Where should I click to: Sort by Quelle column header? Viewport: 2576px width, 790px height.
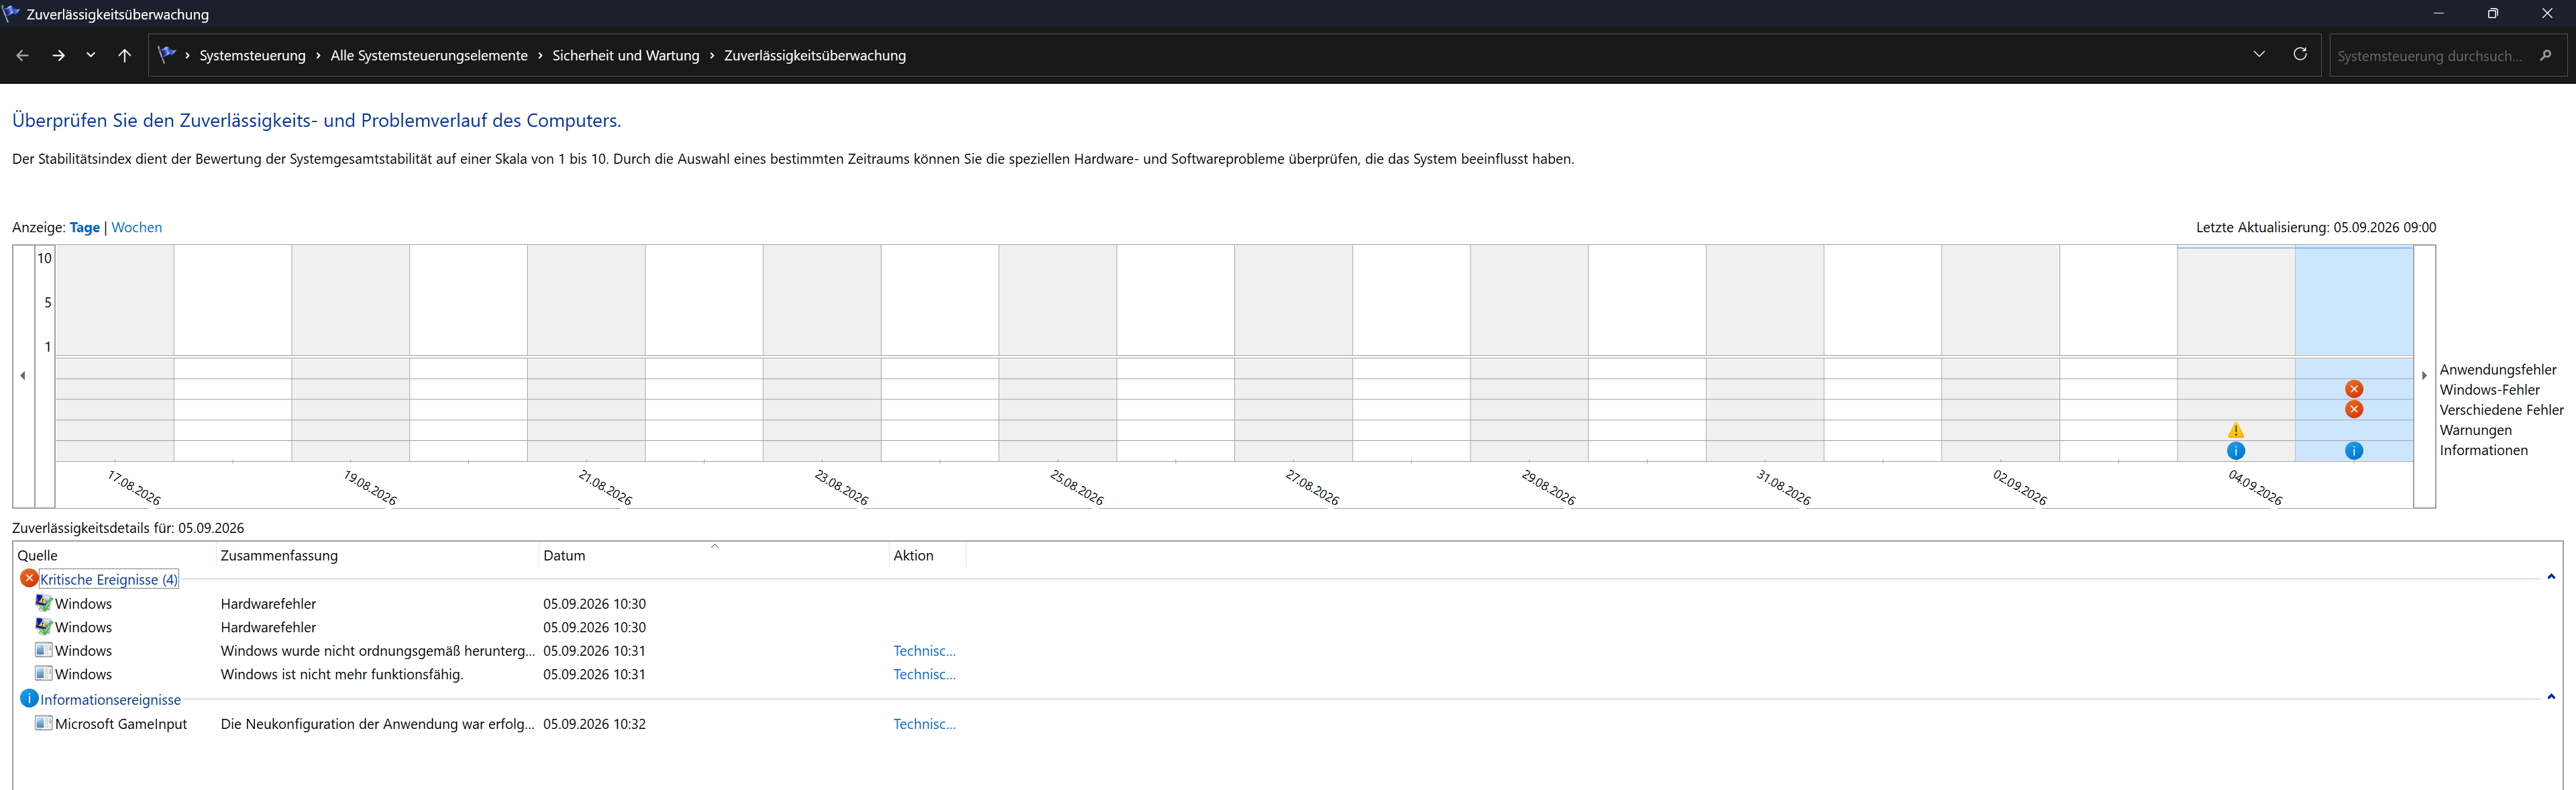click(114, 556)
